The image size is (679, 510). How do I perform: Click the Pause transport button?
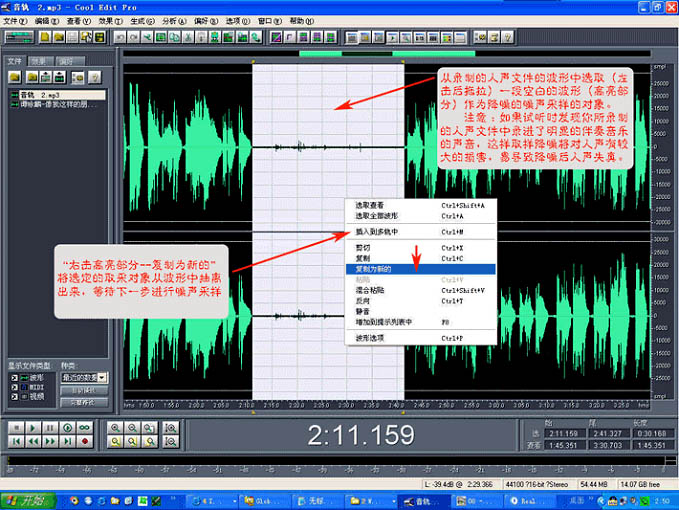[51, 428]
